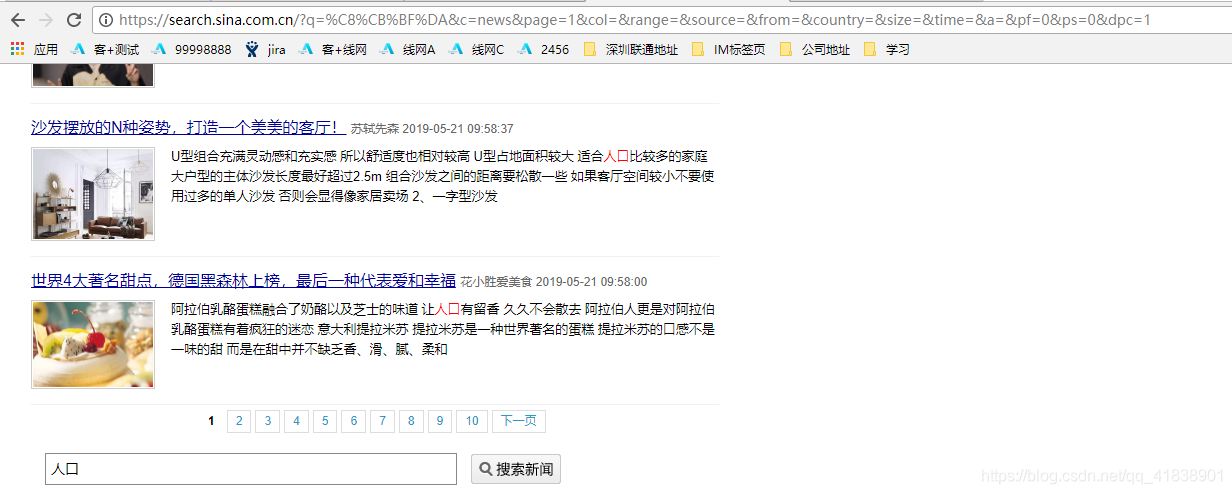The width and height of the screenshot is (1232, 494).
Task: Go to results page 3
Action: click(267, 421)
